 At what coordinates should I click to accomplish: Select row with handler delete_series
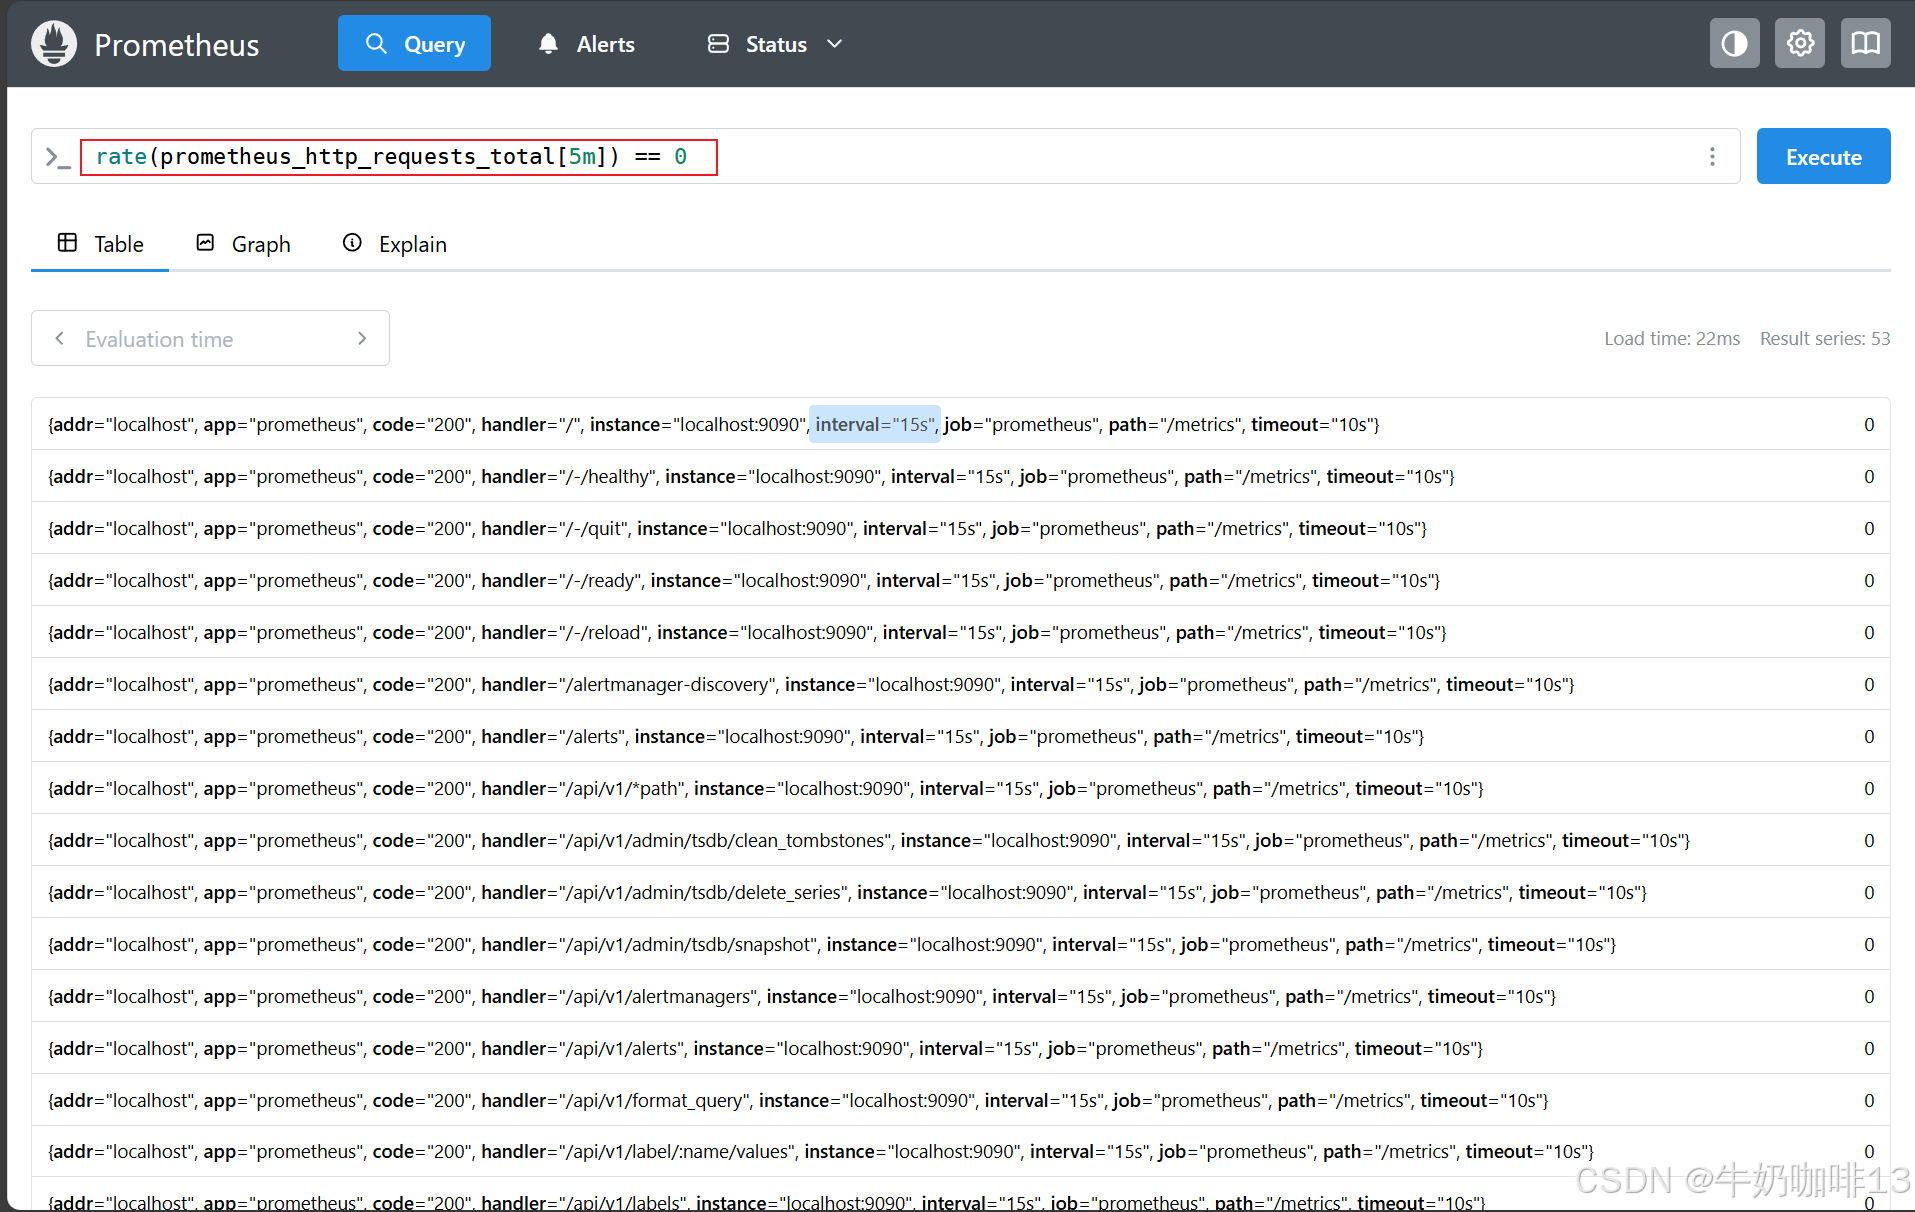coord(960,892)
